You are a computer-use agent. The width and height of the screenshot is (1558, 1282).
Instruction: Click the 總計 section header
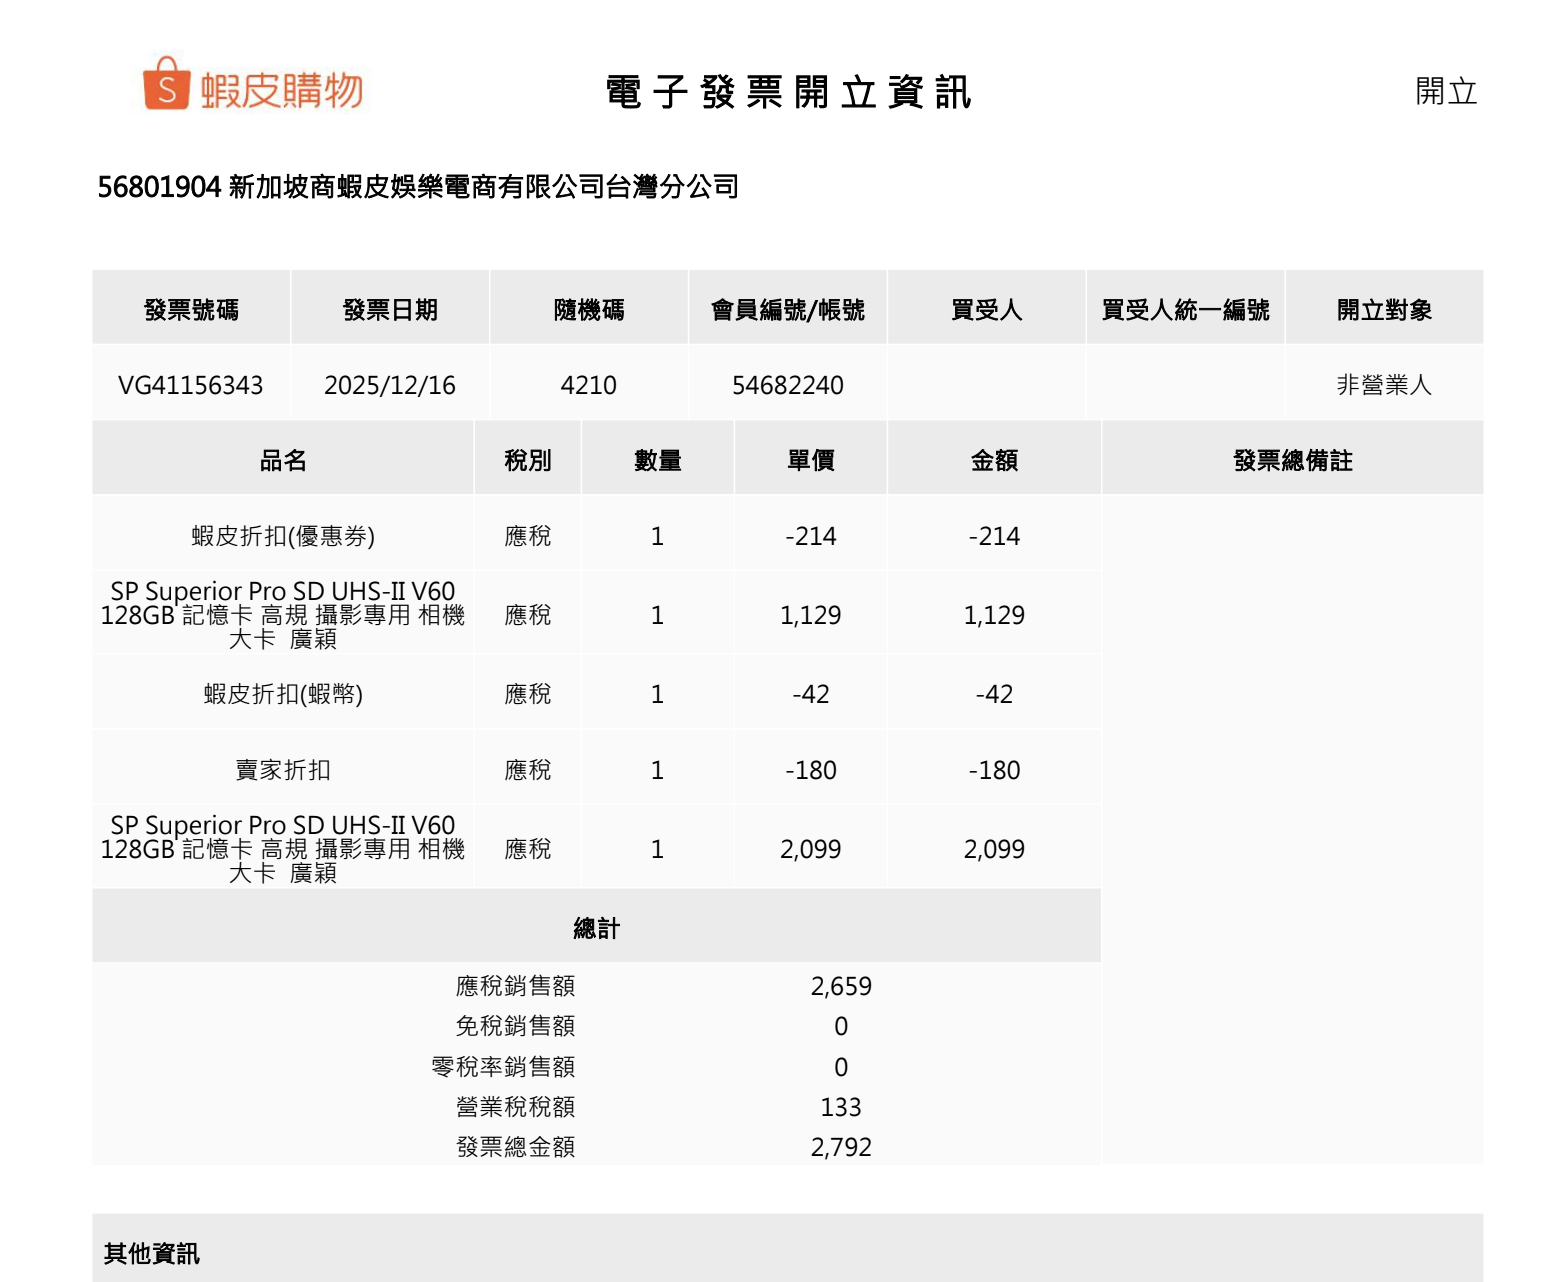click(596, 928)
